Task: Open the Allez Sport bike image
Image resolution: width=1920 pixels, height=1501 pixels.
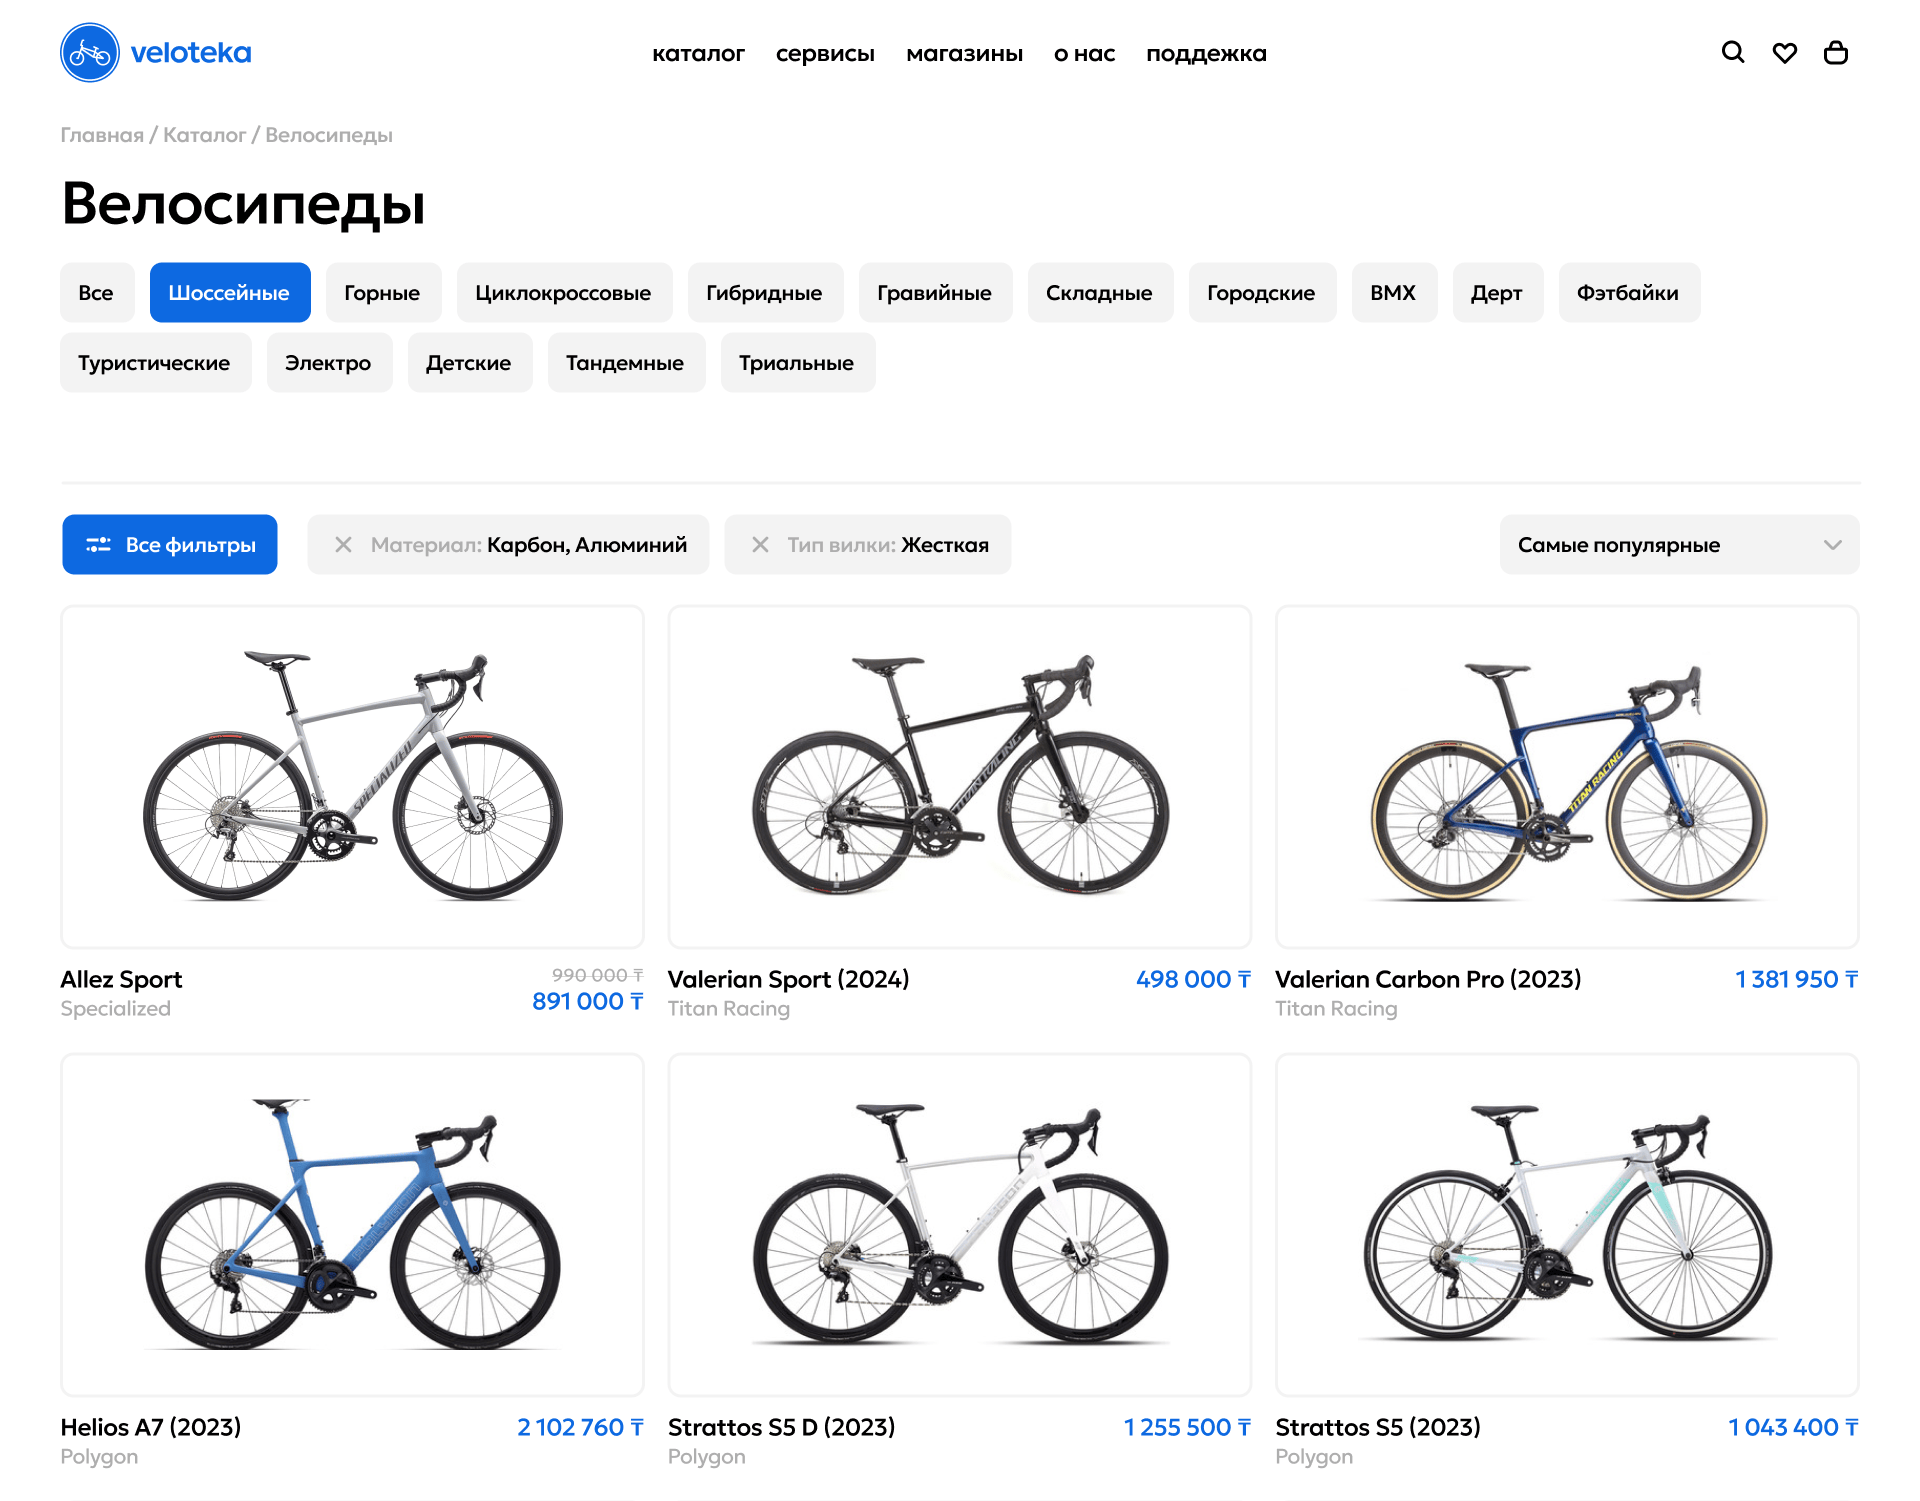Action: (x=352, y=776)
